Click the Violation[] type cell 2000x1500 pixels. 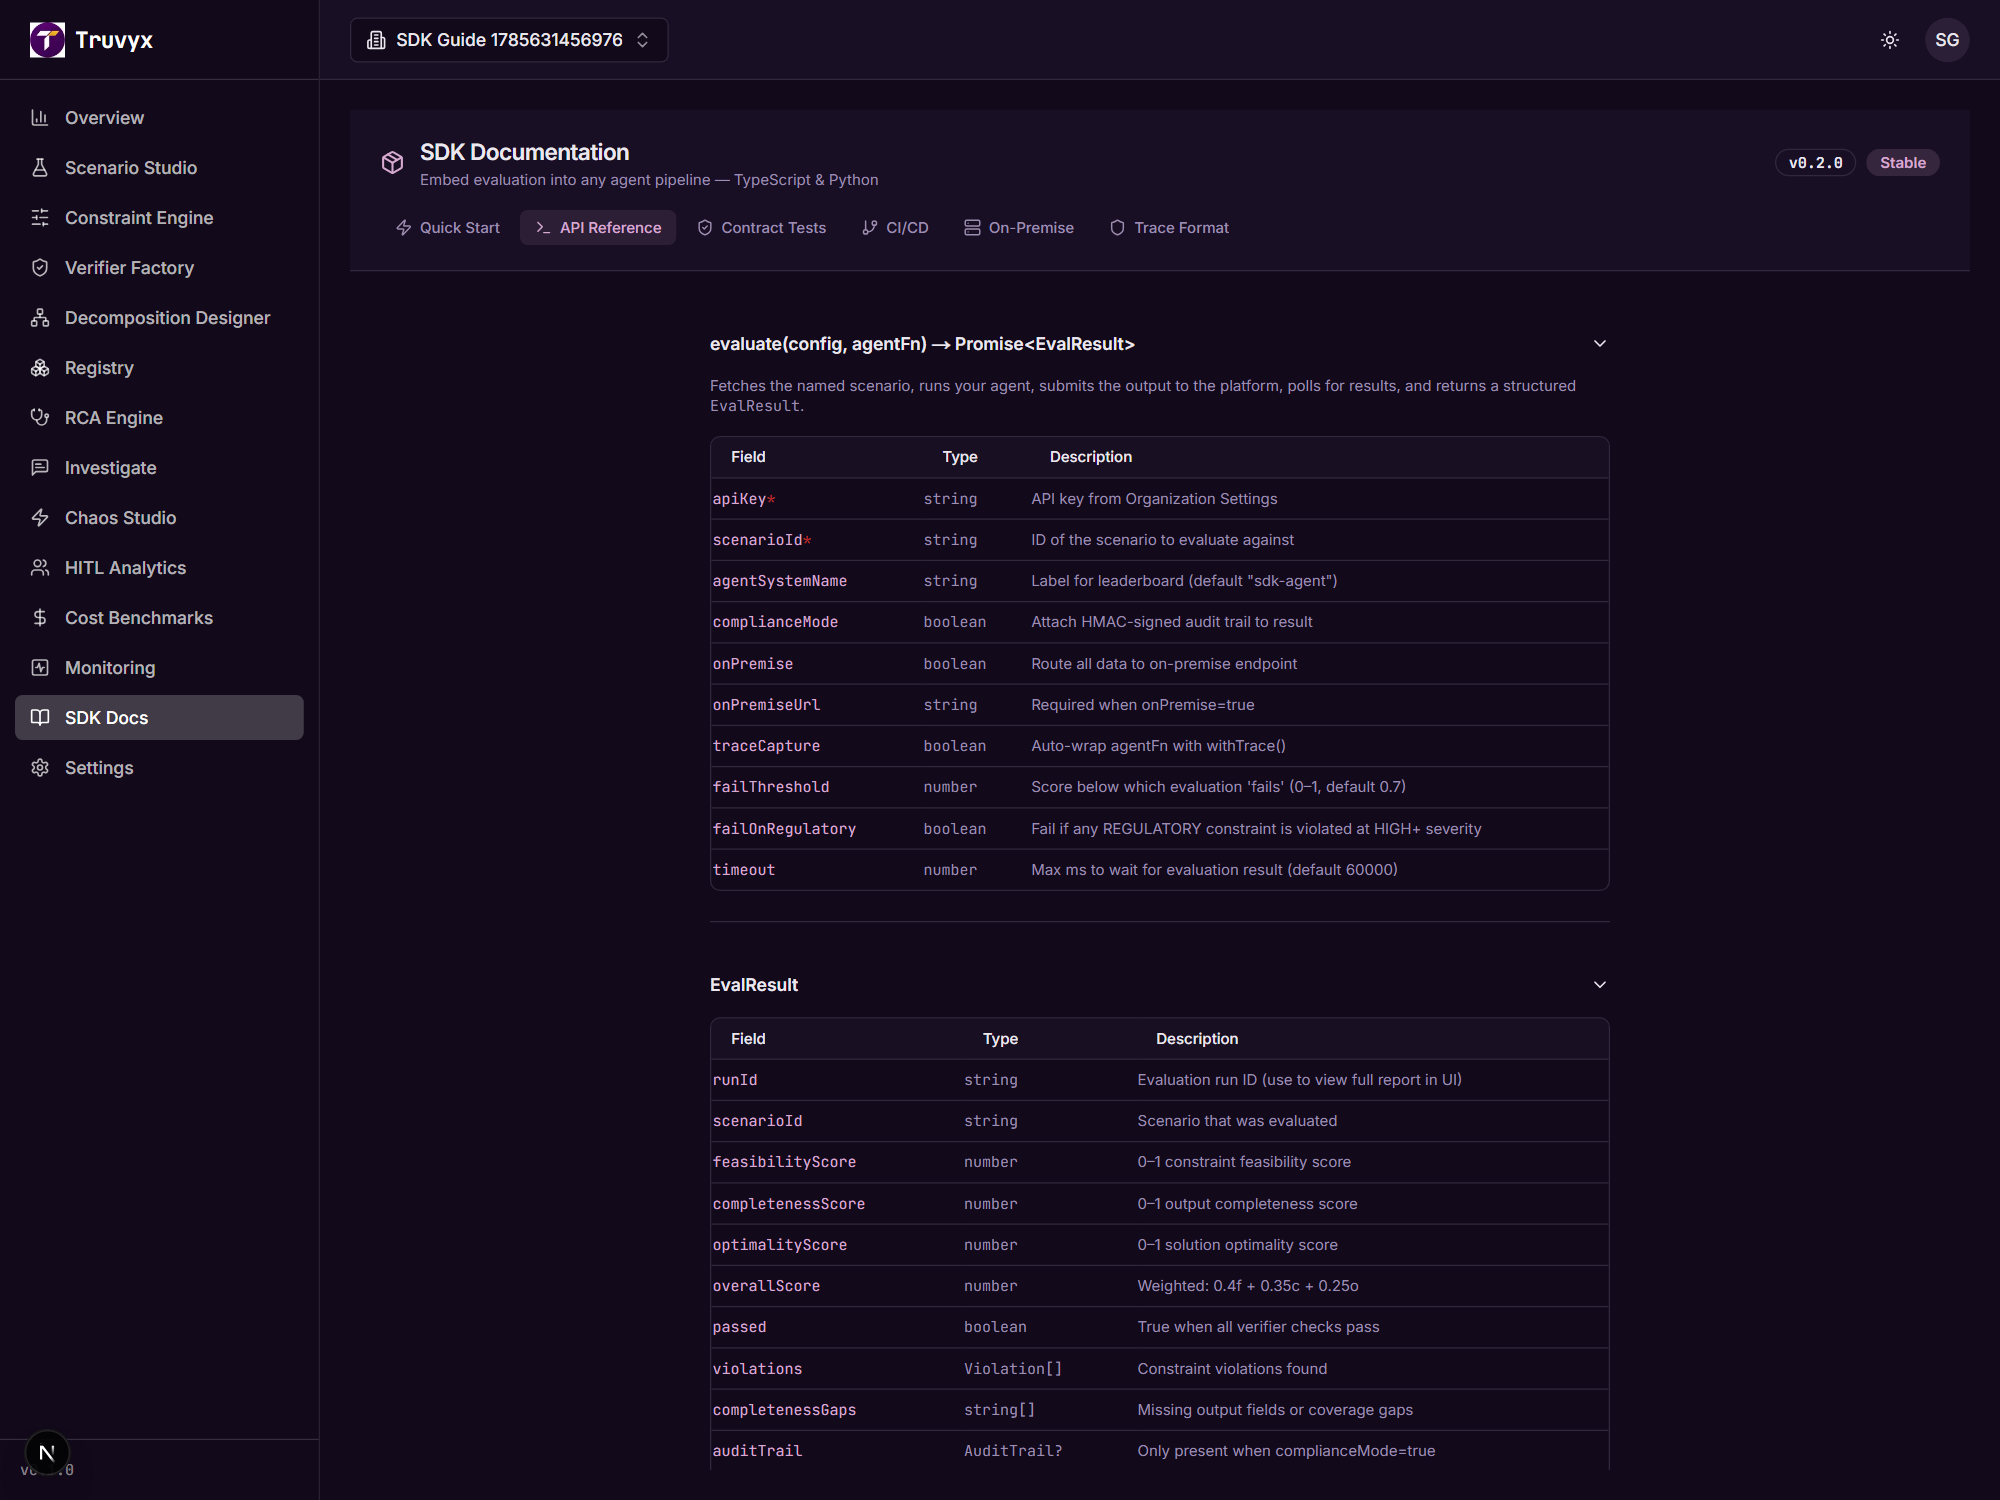(1013, 1369)
